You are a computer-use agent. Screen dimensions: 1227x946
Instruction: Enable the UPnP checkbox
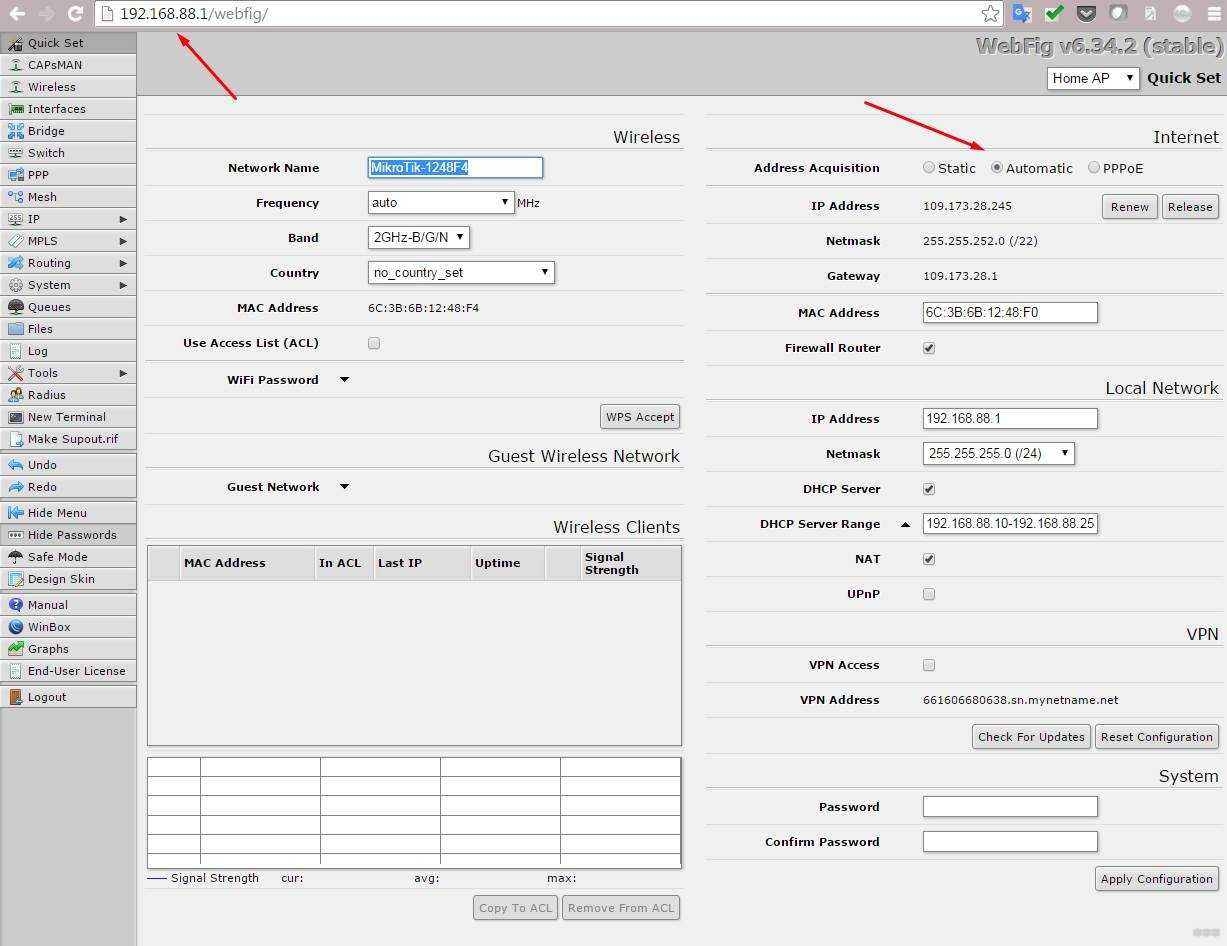point(929,594)
